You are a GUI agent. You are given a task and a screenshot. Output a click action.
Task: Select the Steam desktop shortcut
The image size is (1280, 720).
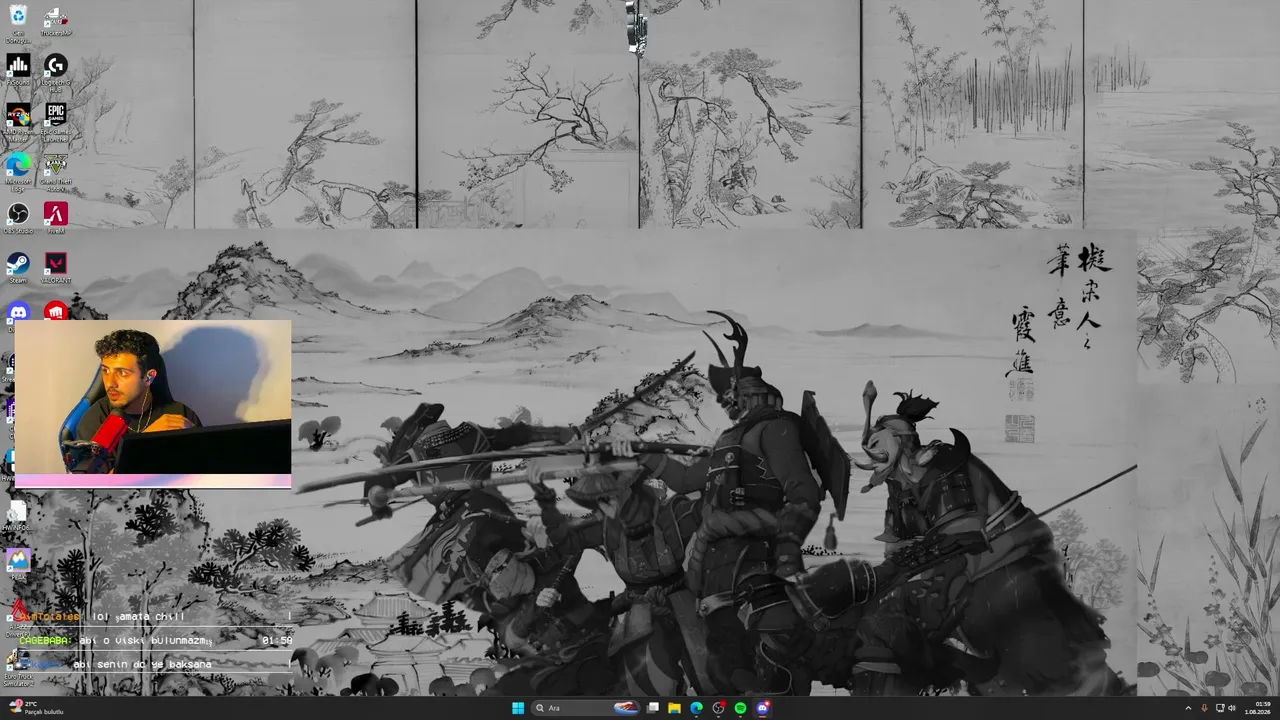pyautogui.click(x=18, y=268)
